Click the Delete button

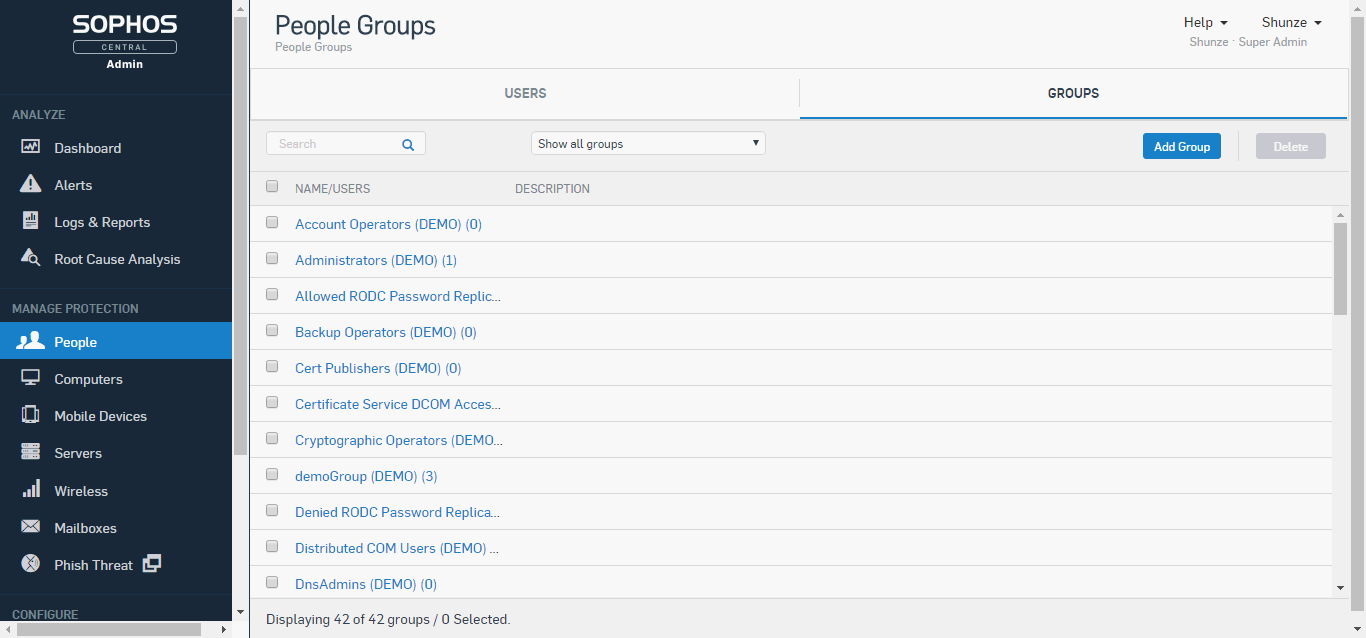[x=1290, y=146]
